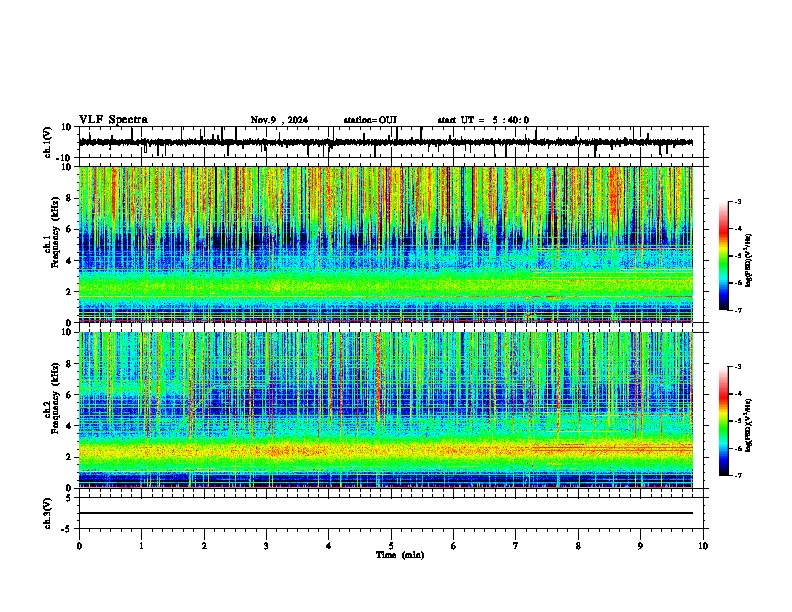Click the "start UT = 5 :40: 0" text
This screenshot has height=612, width=792.
pos(483,120)
